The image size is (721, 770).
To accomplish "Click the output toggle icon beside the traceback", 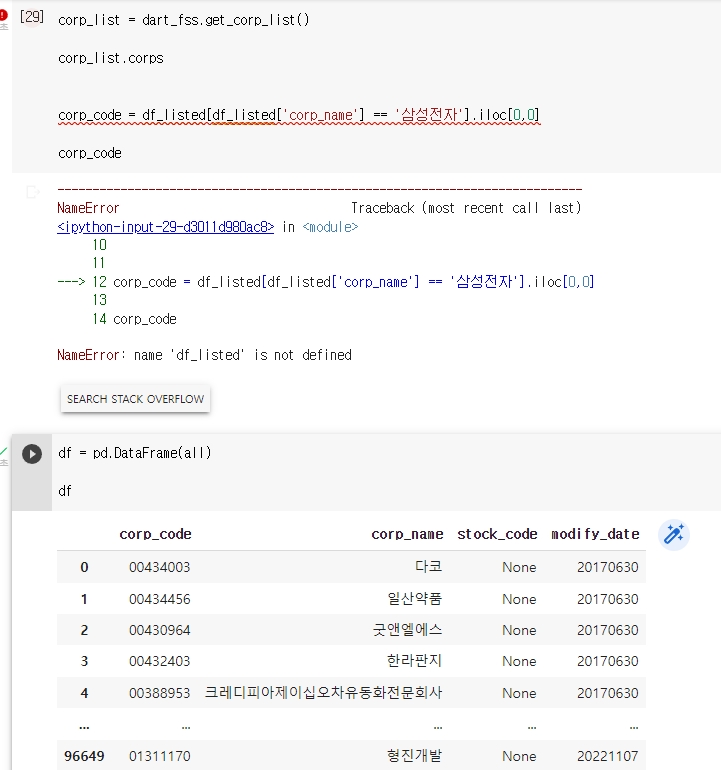I will tap(32, 192).
